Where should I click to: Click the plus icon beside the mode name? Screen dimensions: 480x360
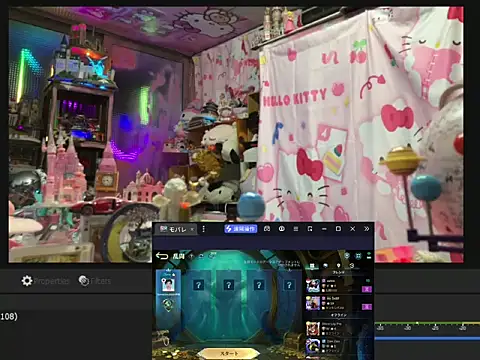pos(191,256)
